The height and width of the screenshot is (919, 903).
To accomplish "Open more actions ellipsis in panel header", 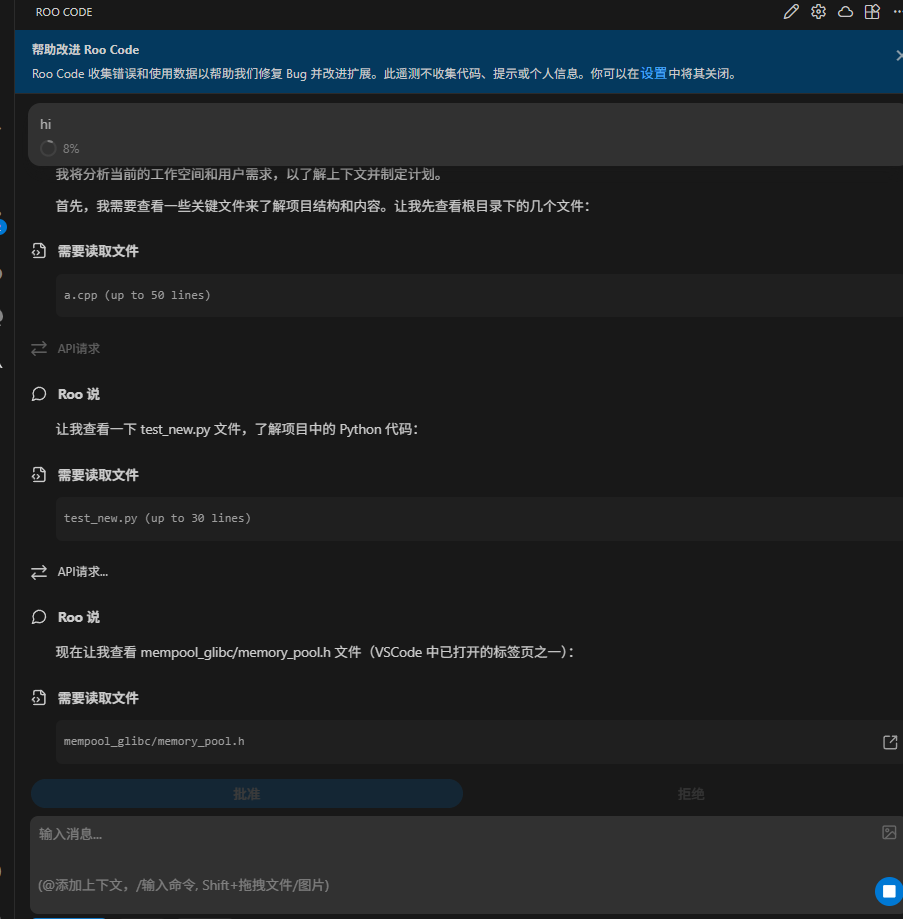I will point(898,12).
